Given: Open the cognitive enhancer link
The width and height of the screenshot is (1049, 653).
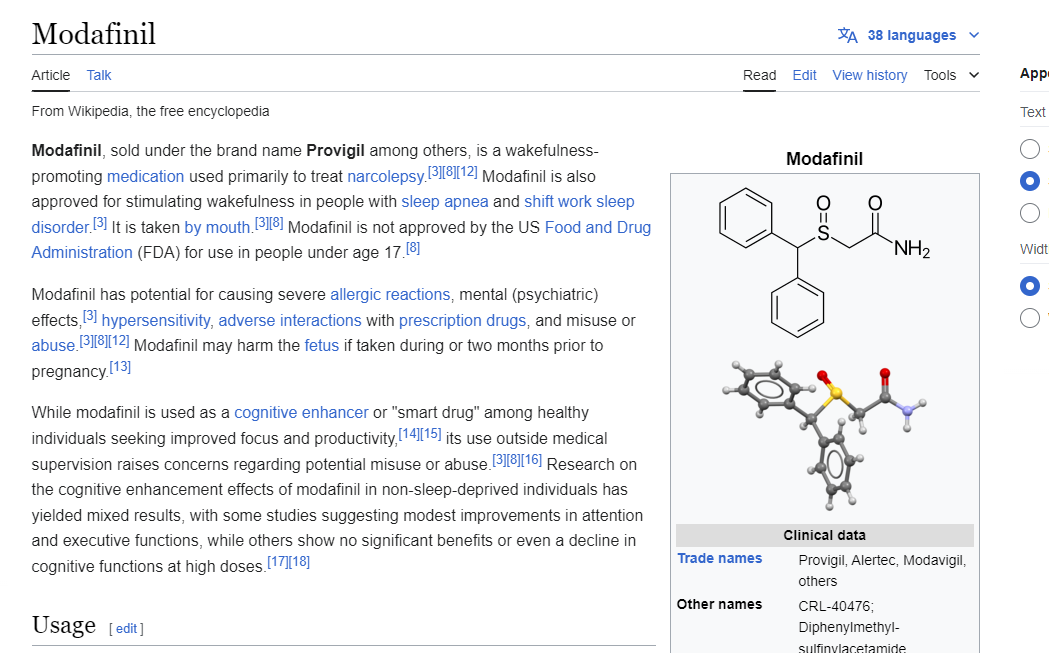Looking at the screenshot, I should (x=301, y=413).
